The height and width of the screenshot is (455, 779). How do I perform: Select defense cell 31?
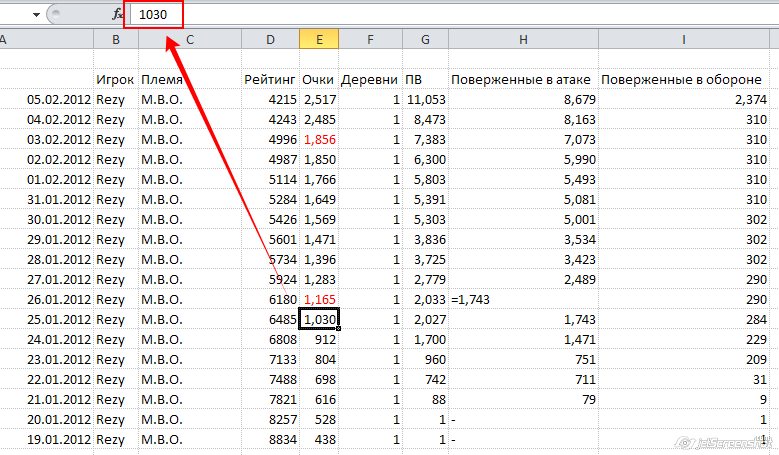[x=684, y=379]
